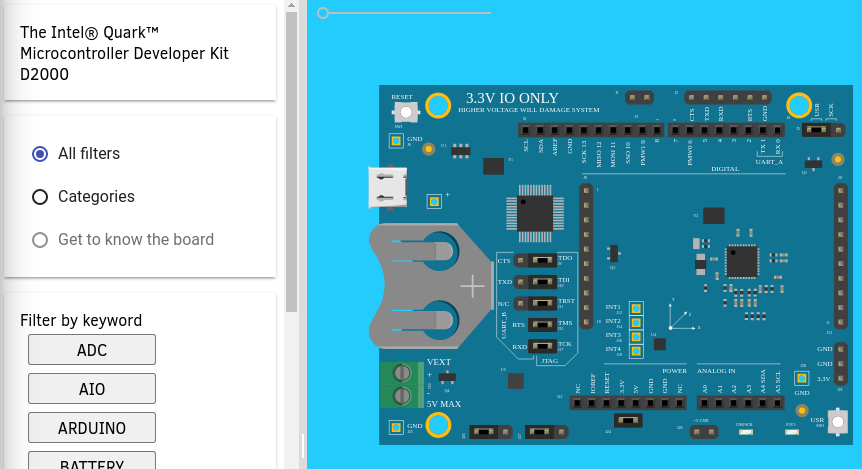
Task: Click the USR/SCK jumper switch
Action: point(823,130)
